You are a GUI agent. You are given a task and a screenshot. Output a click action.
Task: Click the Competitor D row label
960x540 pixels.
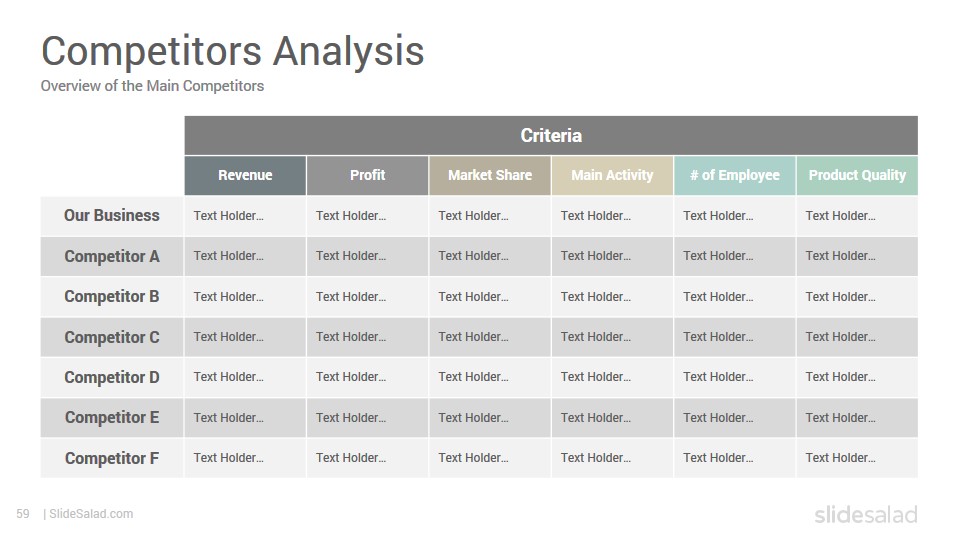[x=111, y=377]
